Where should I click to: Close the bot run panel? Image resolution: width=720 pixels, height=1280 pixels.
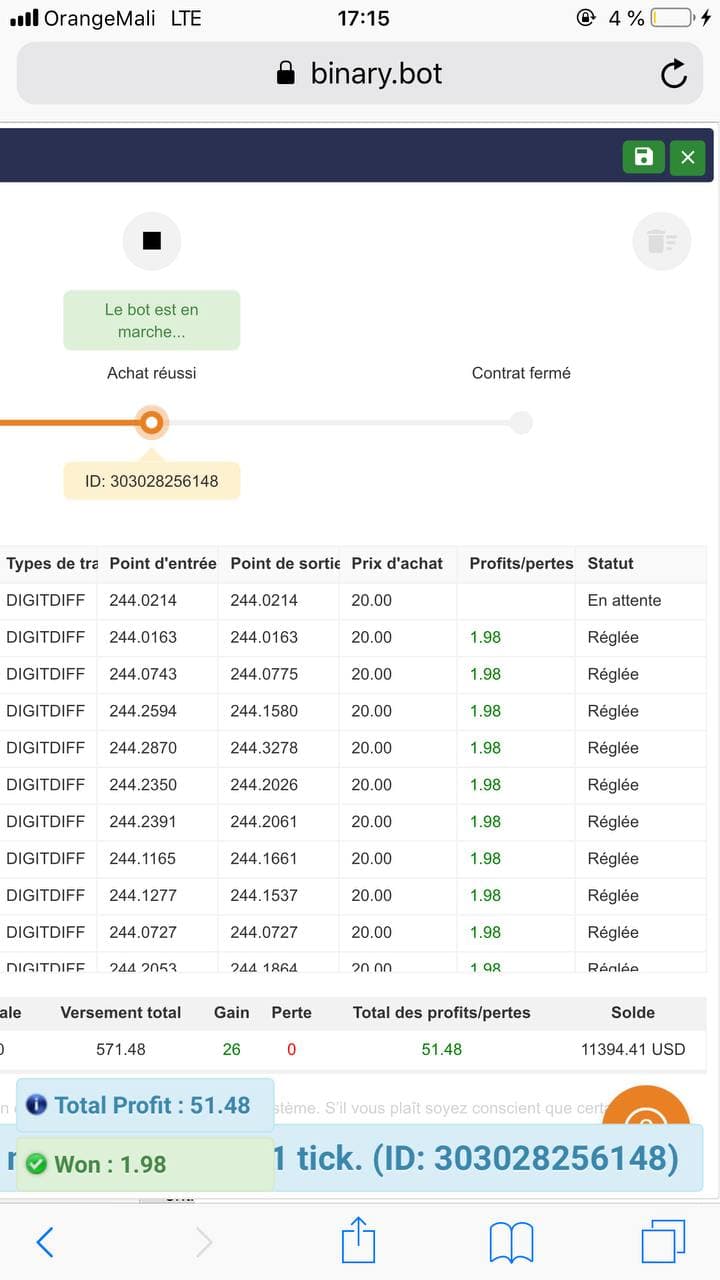point(687,157)
